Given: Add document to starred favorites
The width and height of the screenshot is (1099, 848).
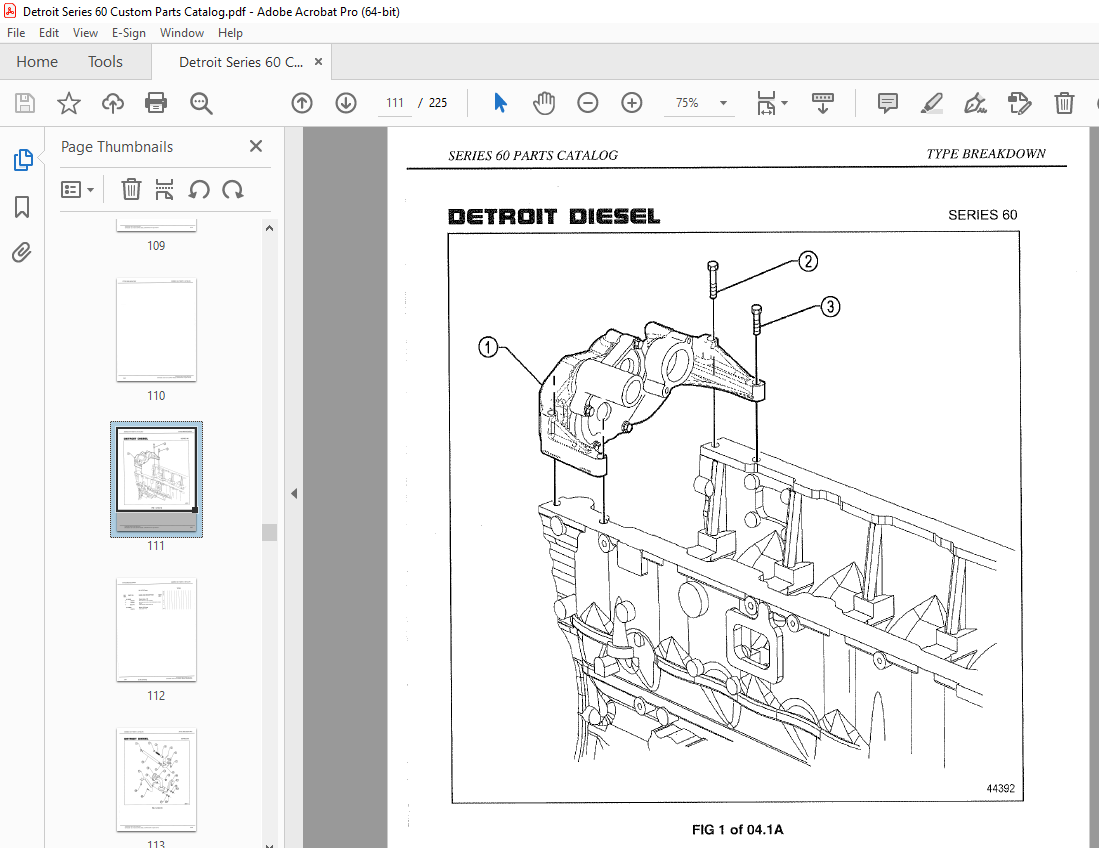Looking at the screenshot, I should [x=69, y=103].
